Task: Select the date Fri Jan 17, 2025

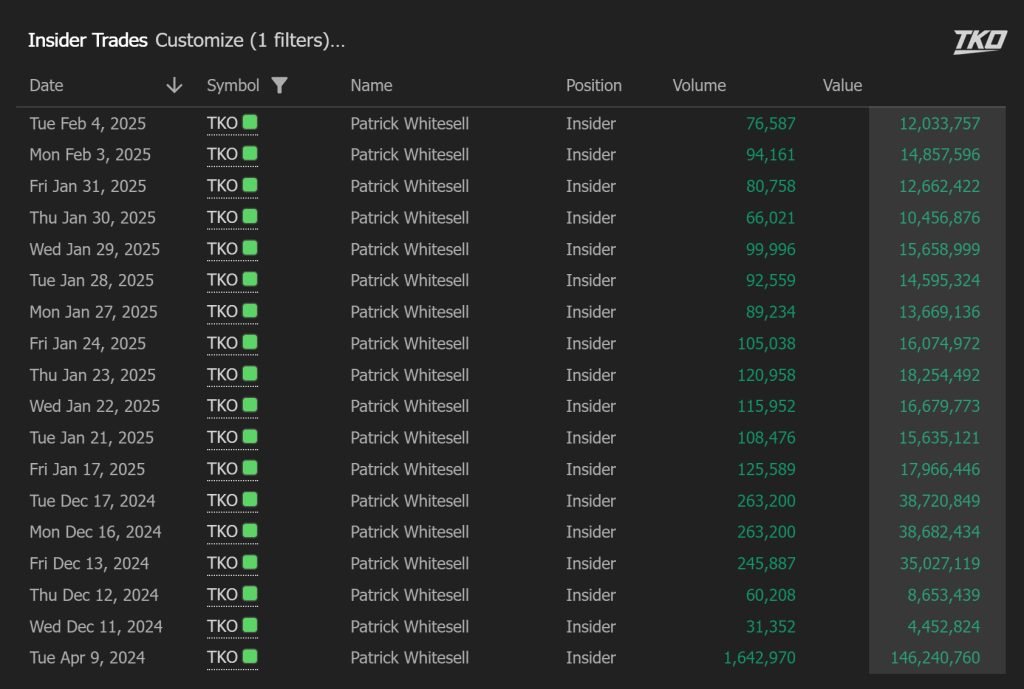Action: [x=88, y=470]
